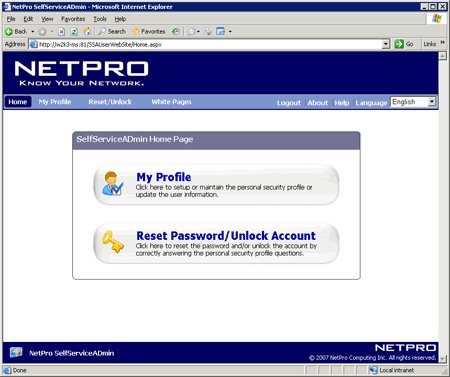450x377 pixels.
Task: Click the address bar URL field
Action: pos(210,44)
